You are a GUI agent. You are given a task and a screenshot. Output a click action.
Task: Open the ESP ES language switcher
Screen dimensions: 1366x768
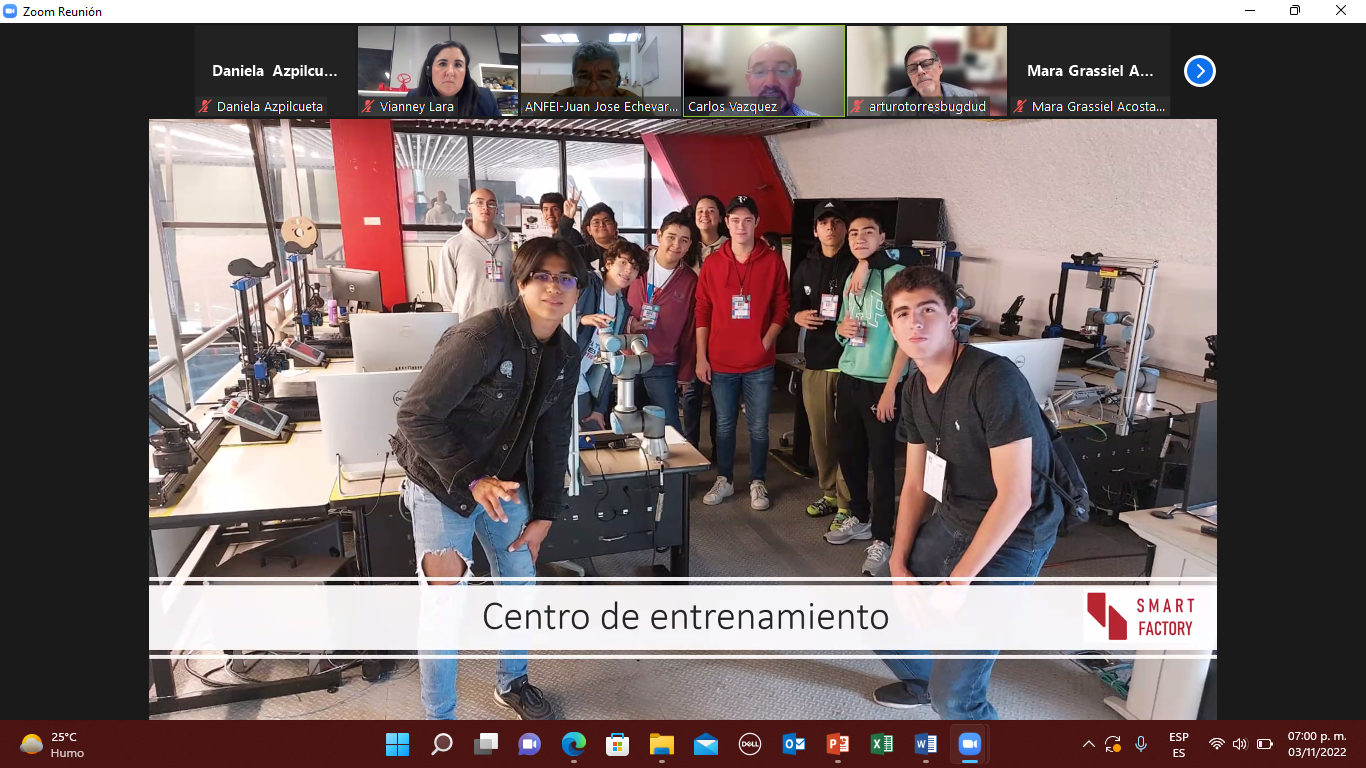coord(1179,744)
